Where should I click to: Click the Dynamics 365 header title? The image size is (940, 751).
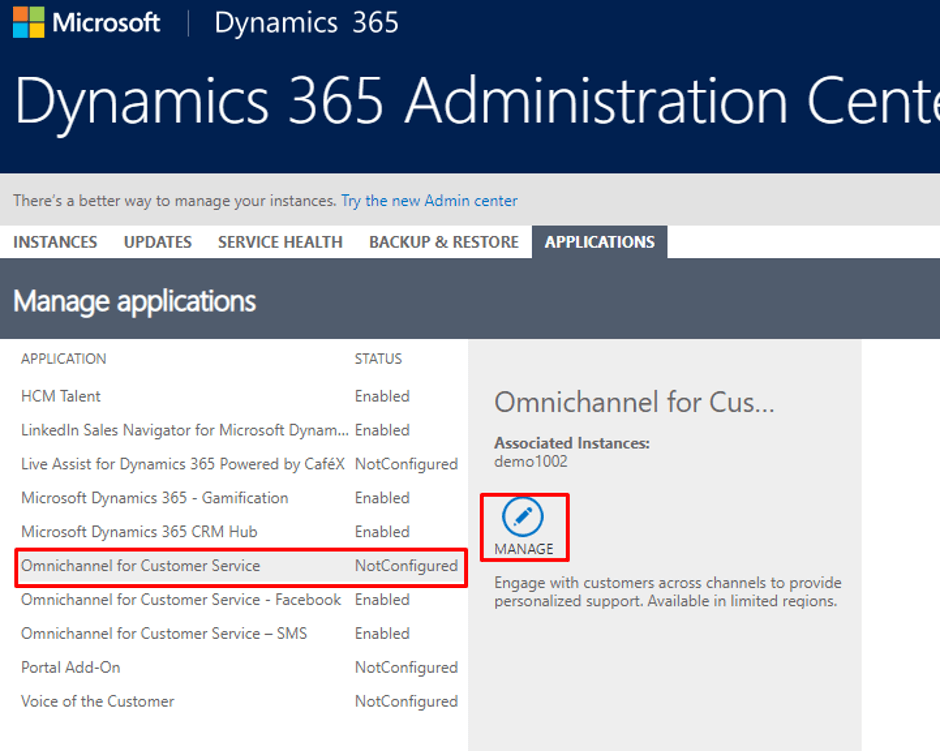[x=306, y=23]
